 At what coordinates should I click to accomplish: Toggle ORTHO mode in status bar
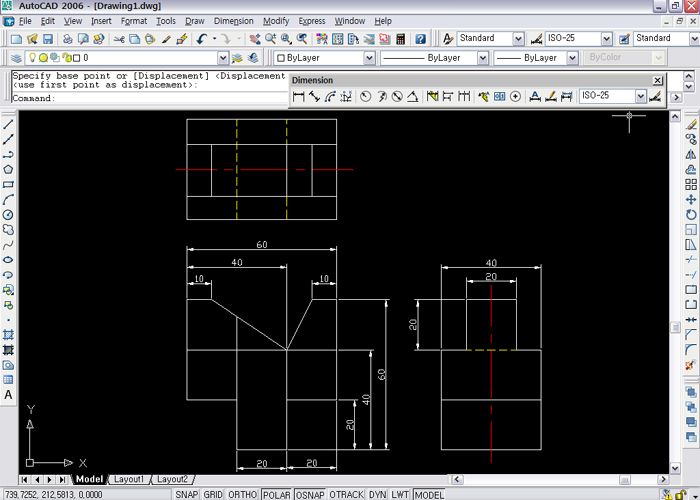242,495
